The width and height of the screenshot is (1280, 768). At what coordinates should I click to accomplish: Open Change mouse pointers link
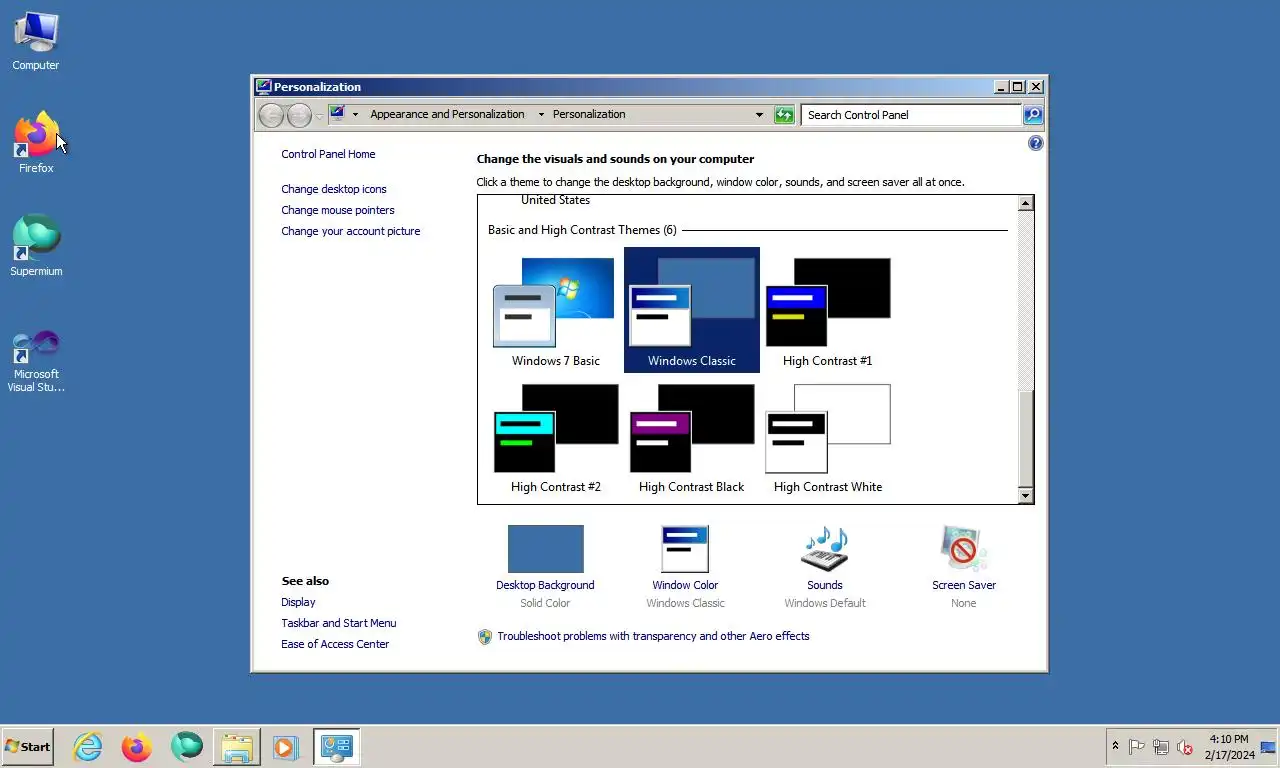337,210
